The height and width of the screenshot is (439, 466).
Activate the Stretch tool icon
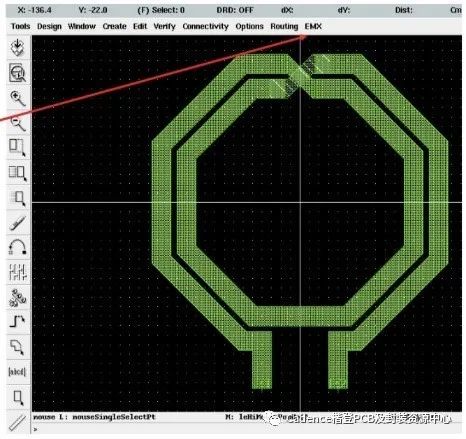click(x=17, y=148)
